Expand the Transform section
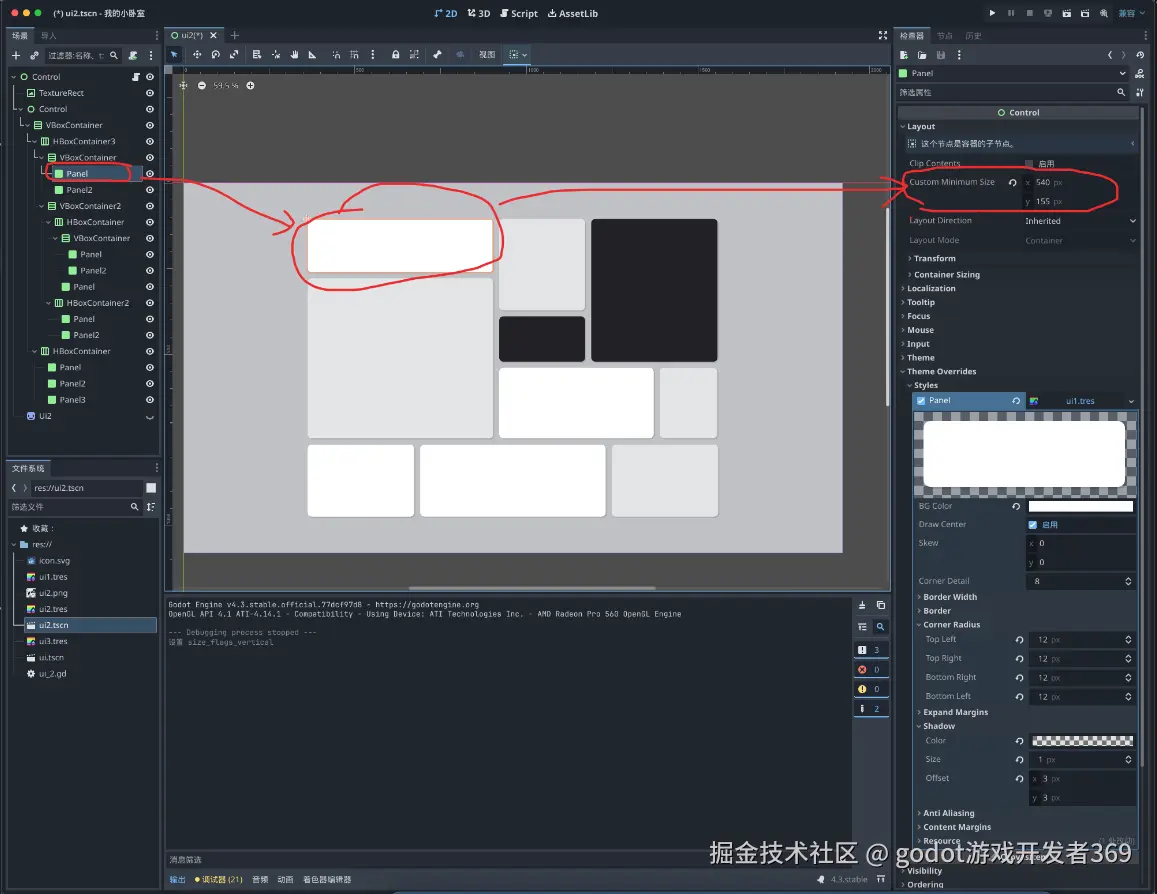The height and width of the screenshot is (894, 1157). click(934, 259)
